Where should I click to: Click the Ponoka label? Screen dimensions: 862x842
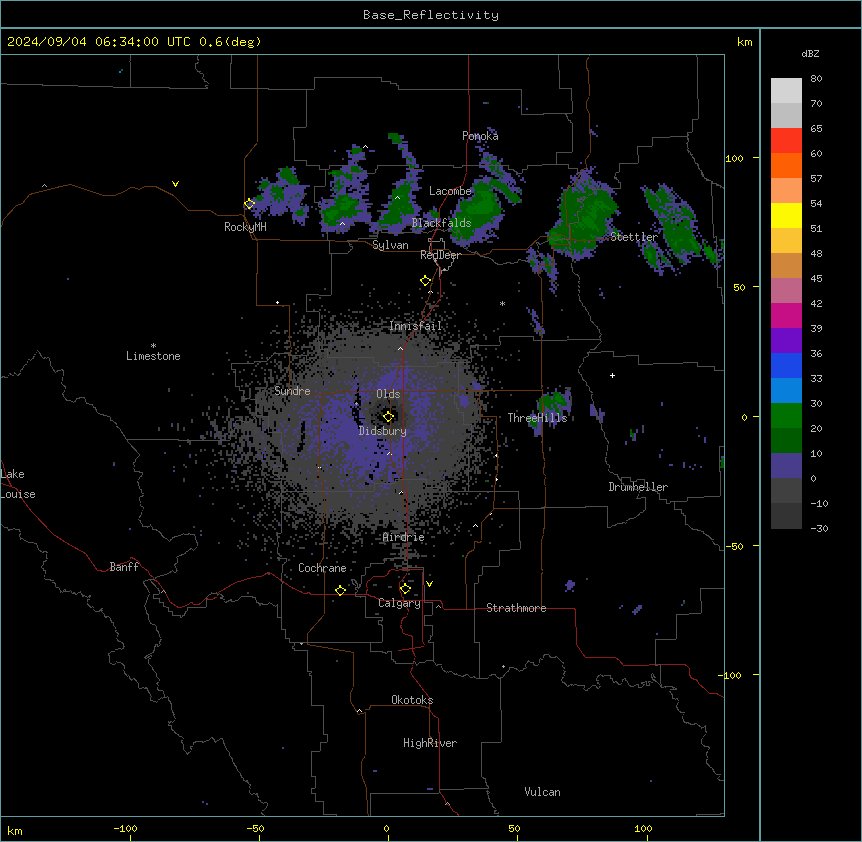[x=480, y=136]
